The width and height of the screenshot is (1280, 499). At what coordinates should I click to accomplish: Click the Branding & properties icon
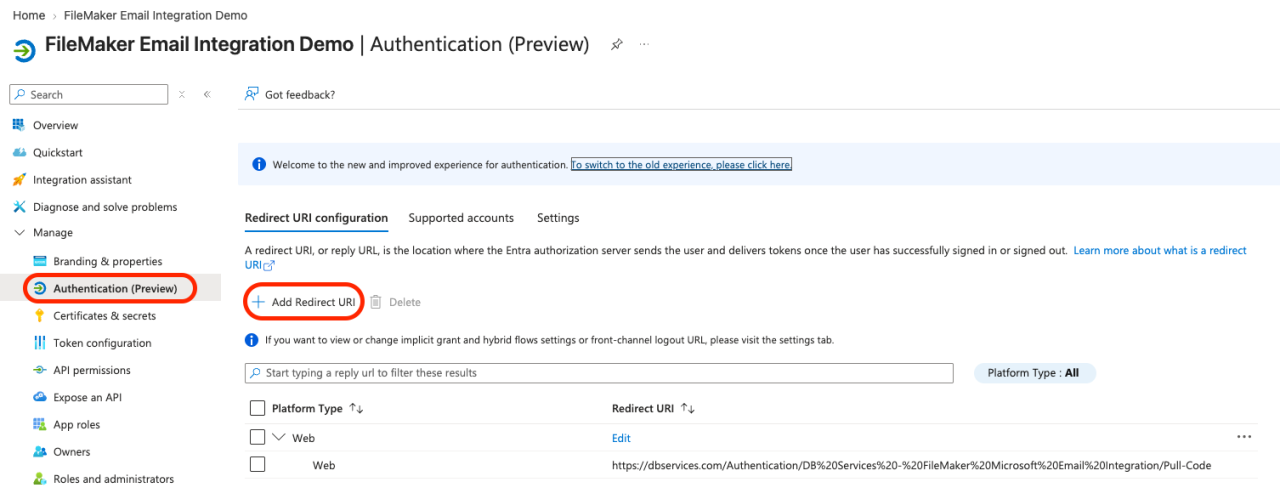[x=40, y=261]
